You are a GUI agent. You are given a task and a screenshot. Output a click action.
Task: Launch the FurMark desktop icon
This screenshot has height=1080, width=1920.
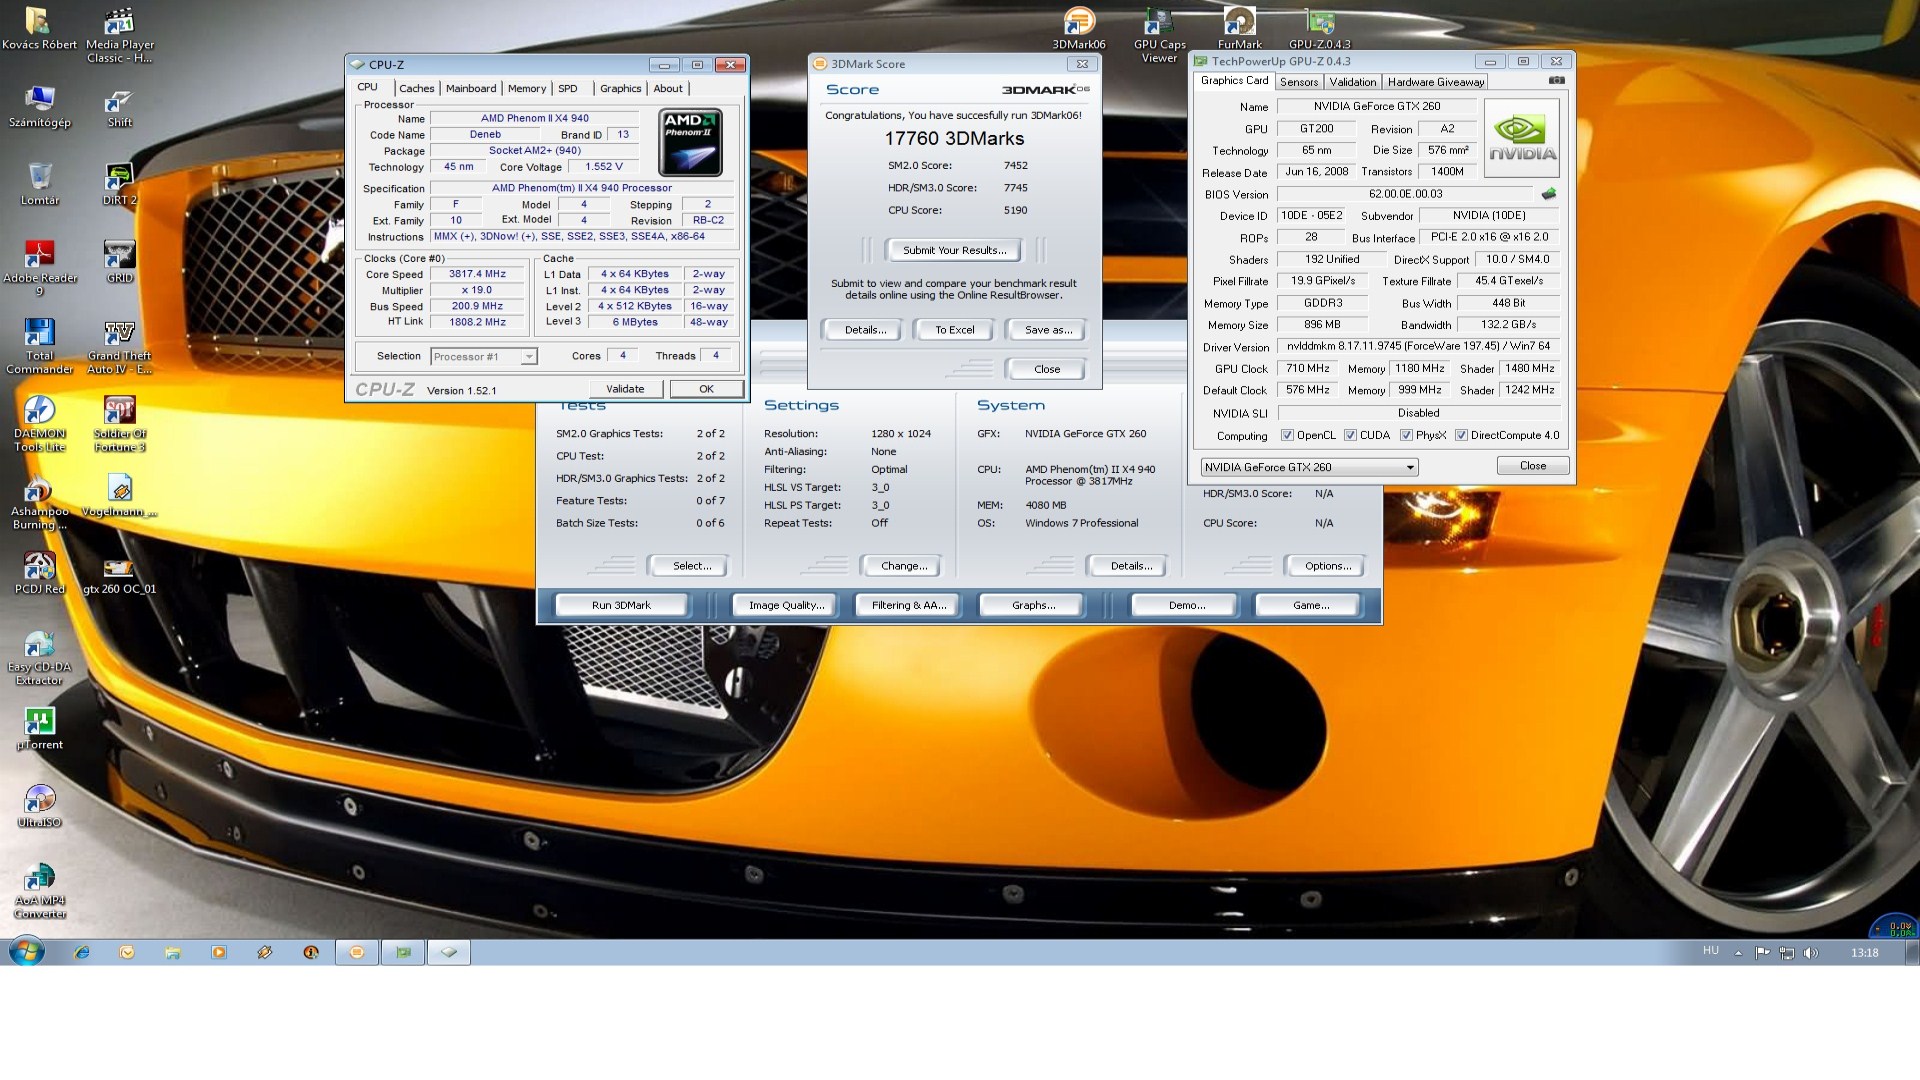pos(1239,28)
